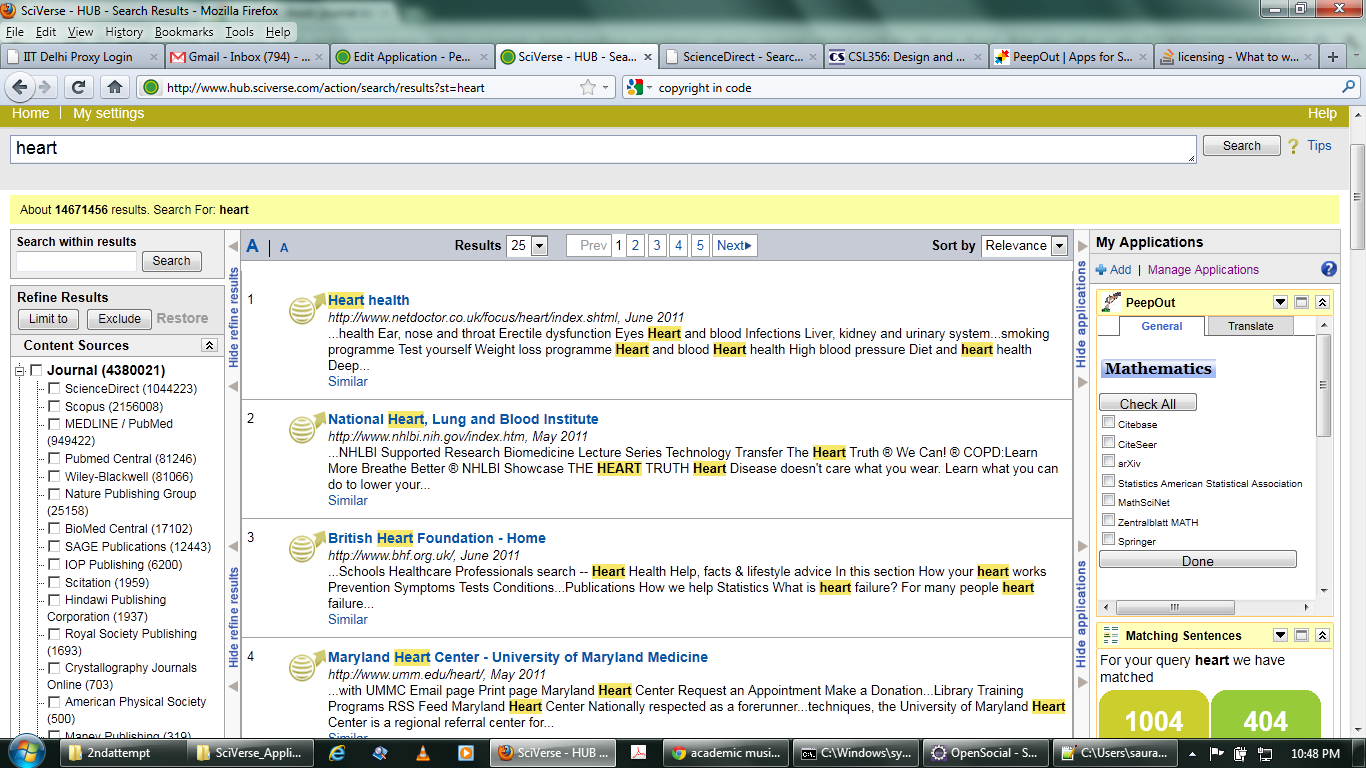Bookmark this page with the star icon
This screenshot has height=768, width=1366.
tap(588, 87)
